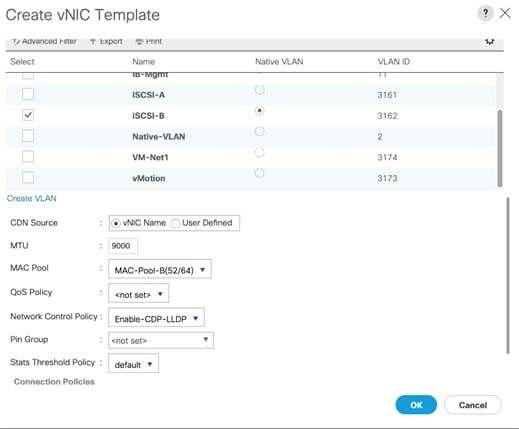Open the MAC Pool dropdown
The width and height of the screenshot is (519, 429).
tap(160, 269)
